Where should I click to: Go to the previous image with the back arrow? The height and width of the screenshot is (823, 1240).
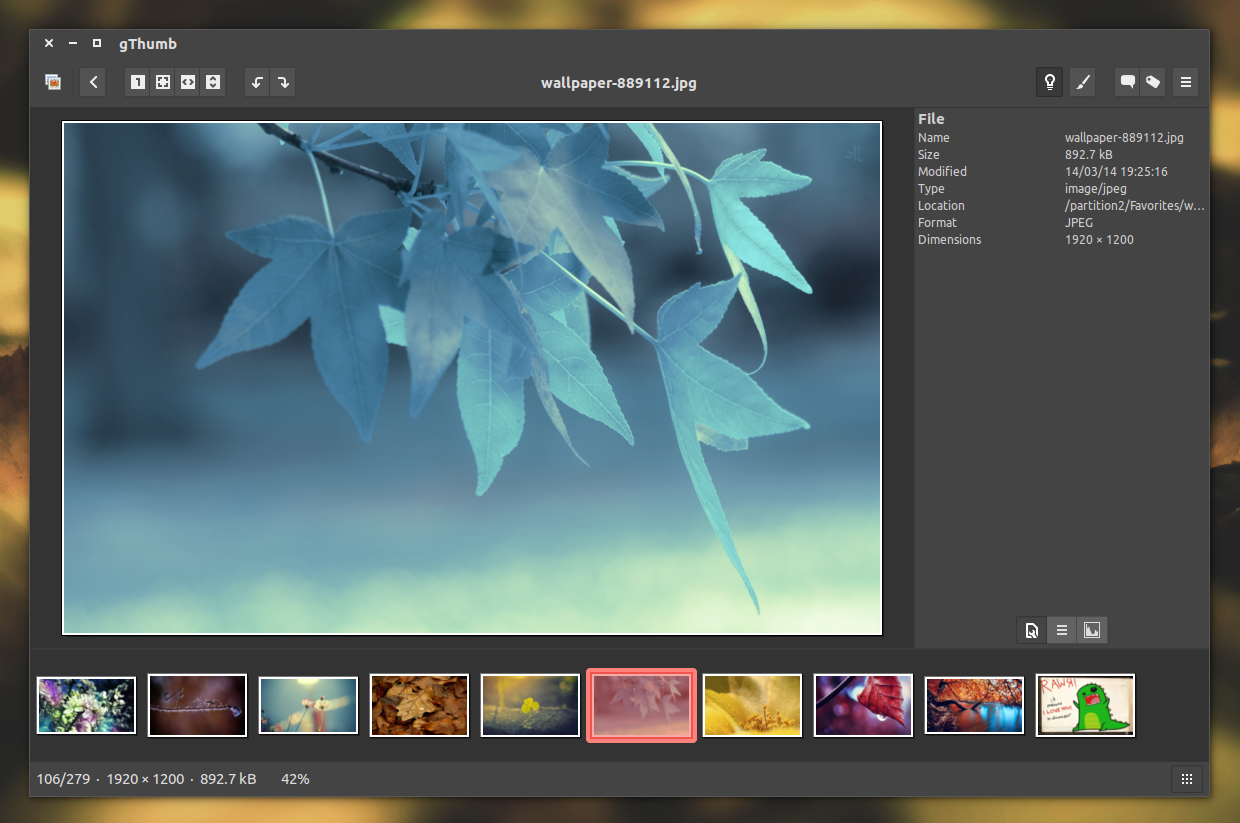click(x=92, y=82)
